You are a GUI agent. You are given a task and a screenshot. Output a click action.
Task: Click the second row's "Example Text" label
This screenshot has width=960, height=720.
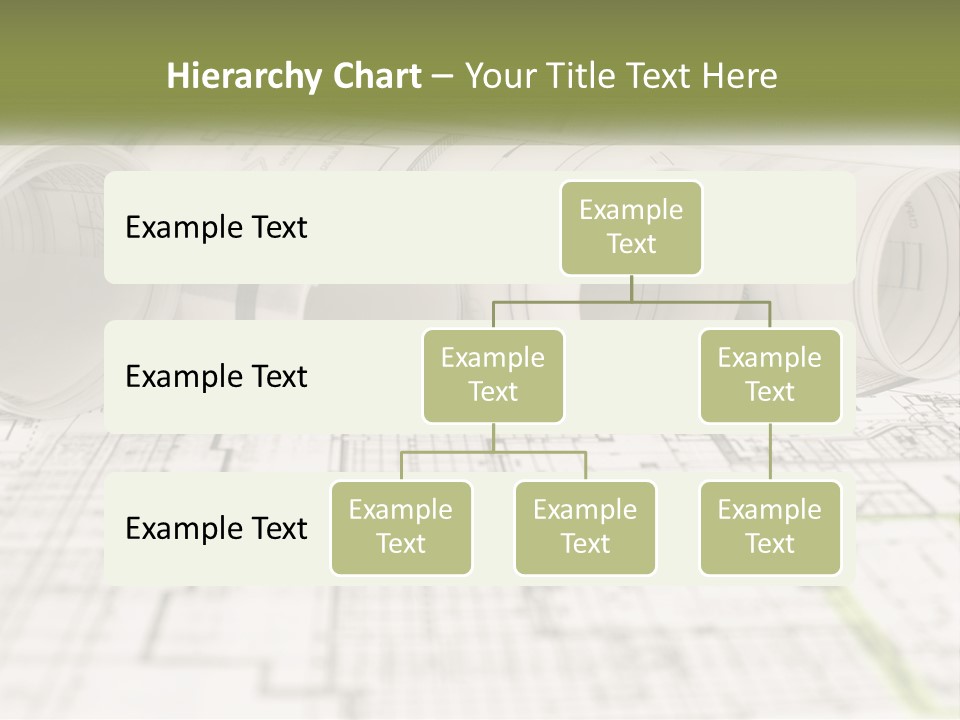click(216, 377)
